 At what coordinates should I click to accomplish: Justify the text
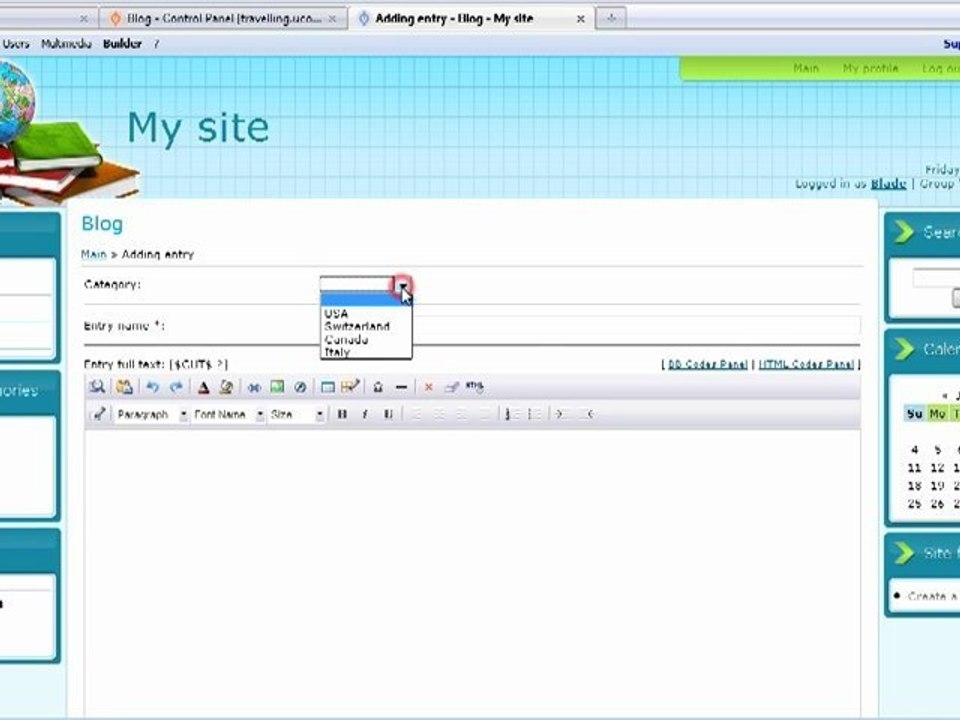(x=484, y=414)
